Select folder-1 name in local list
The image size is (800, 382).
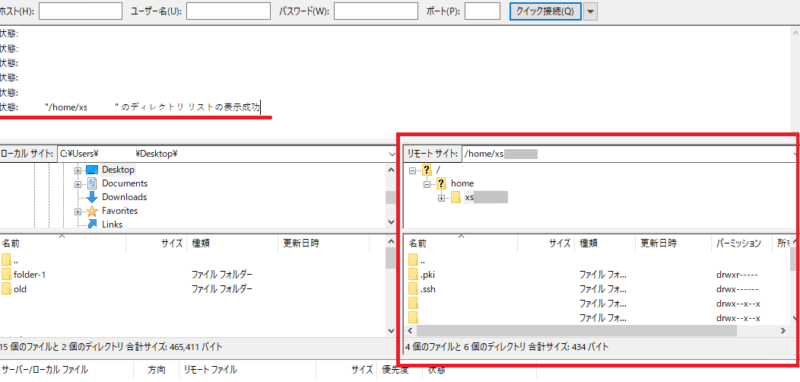coord(30,274)
